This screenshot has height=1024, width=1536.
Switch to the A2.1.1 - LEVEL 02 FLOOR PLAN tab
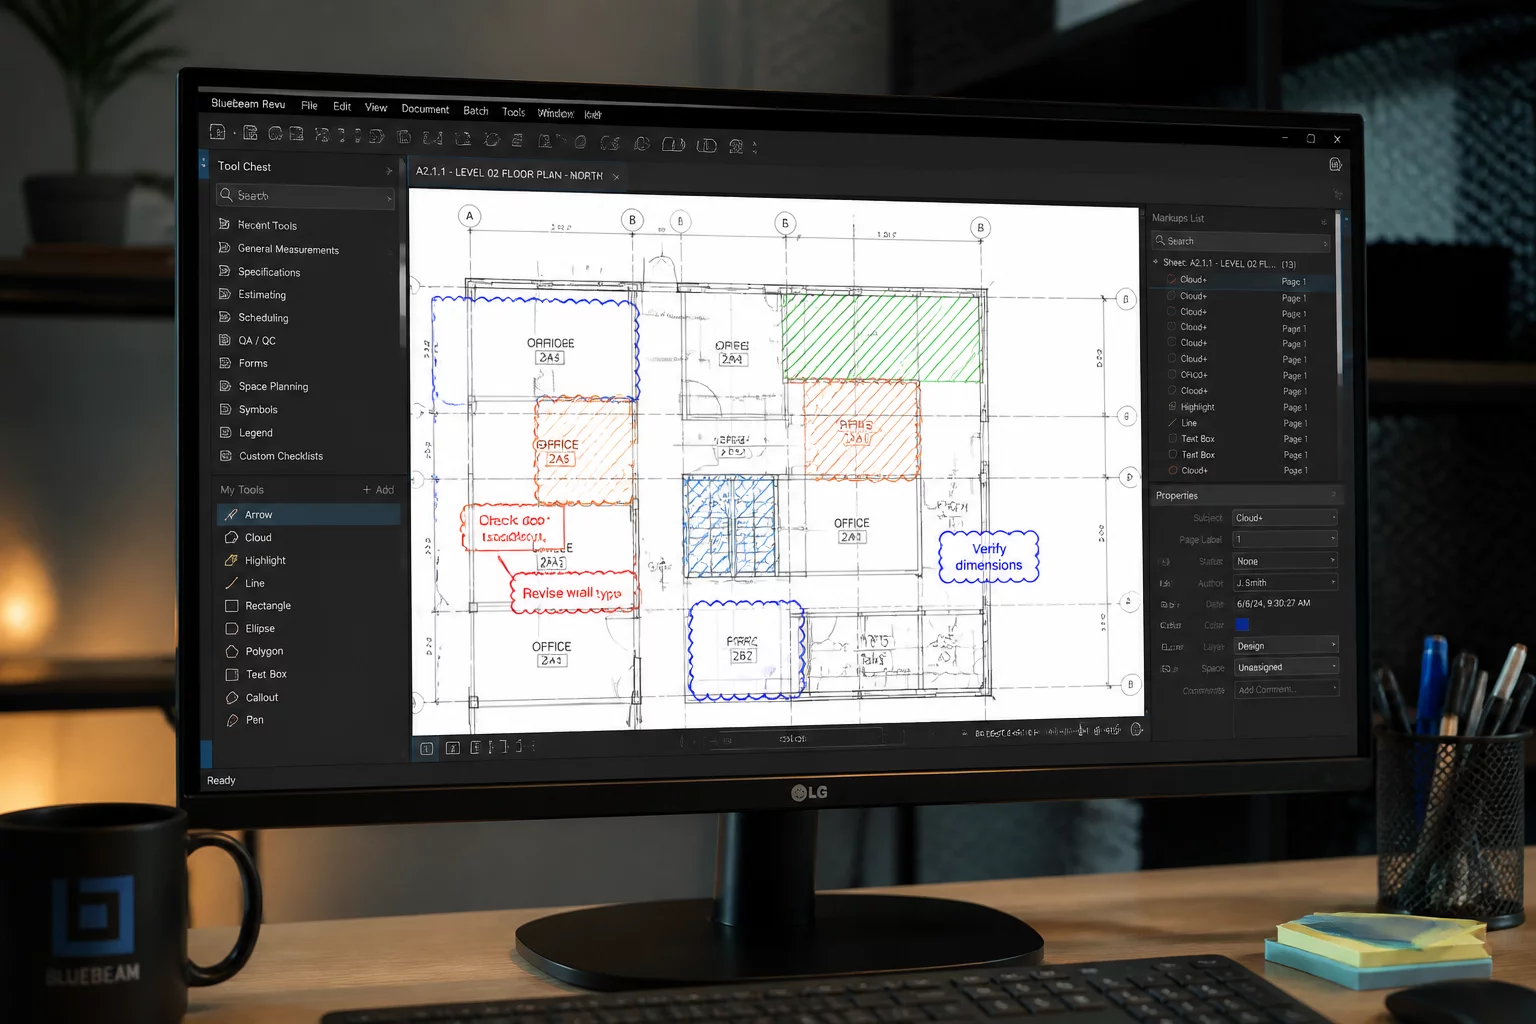(509, 173)
